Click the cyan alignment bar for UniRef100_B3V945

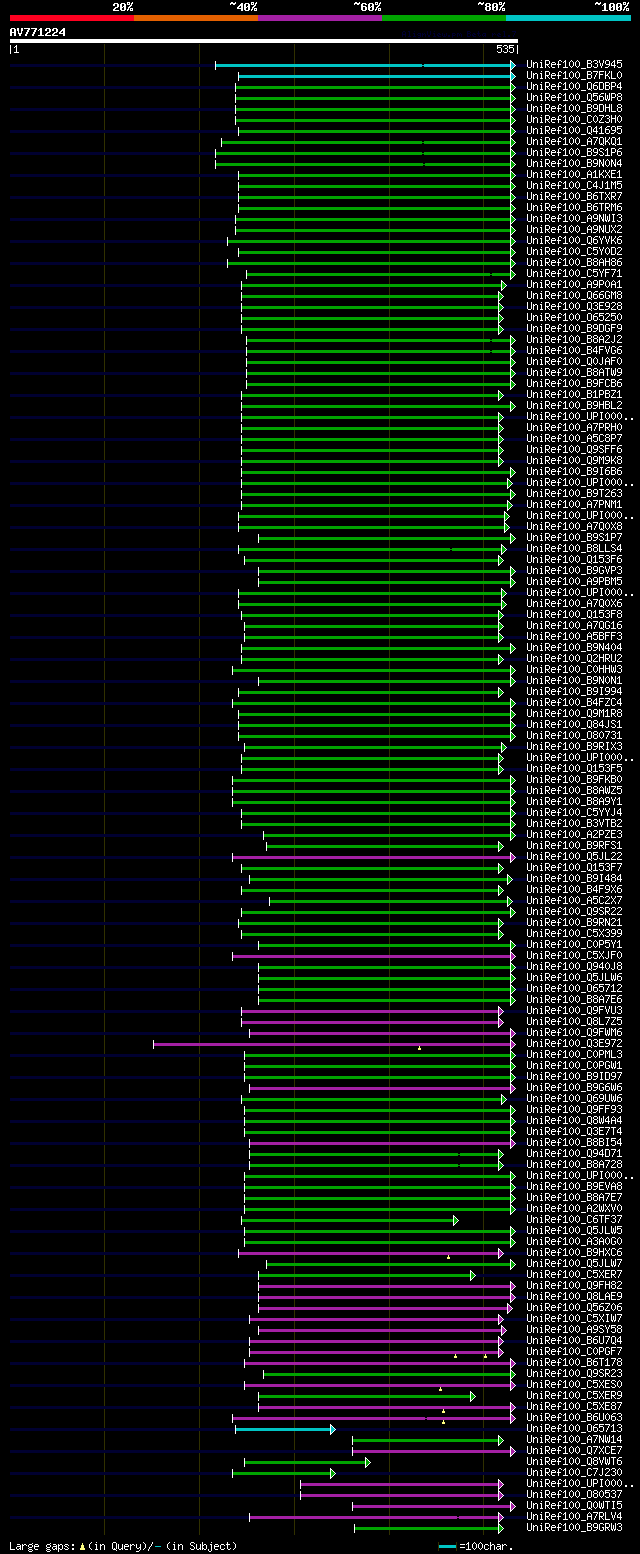click(365, 64)
